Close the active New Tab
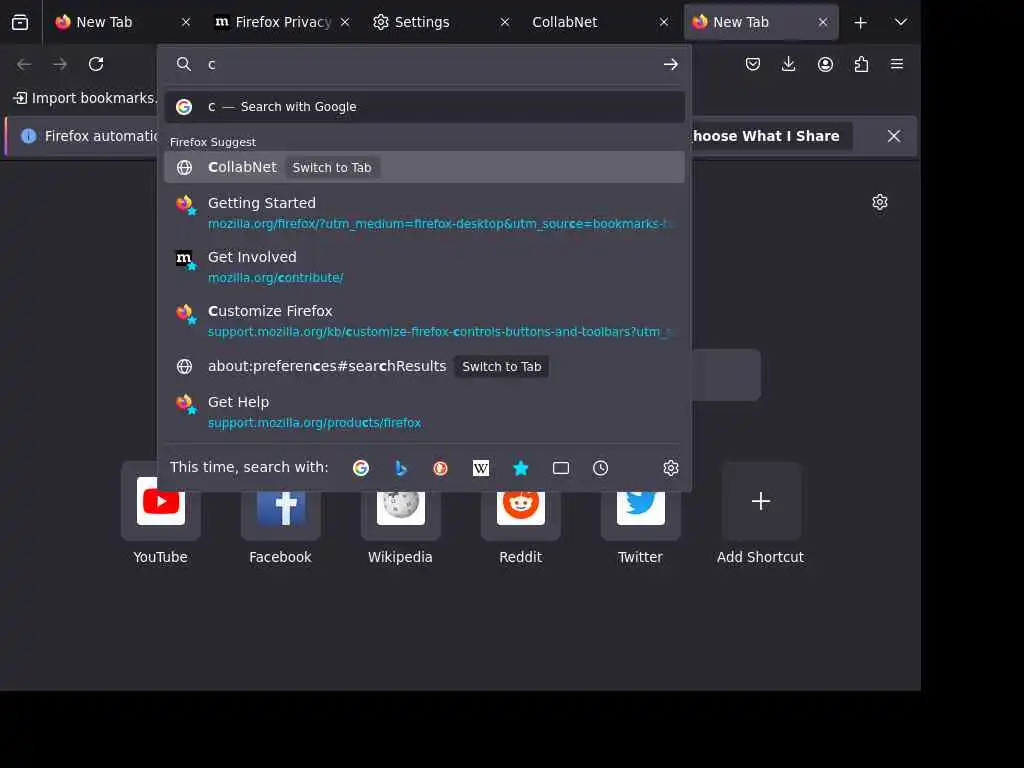 (823, 22)
